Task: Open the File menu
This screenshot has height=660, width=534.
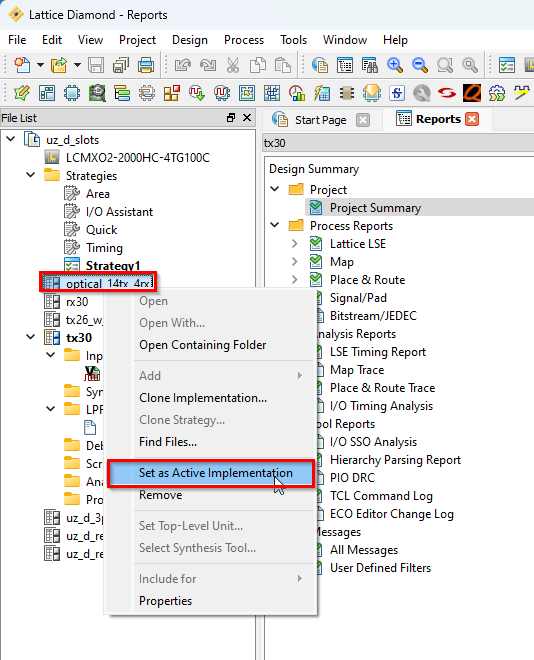Action: click(x=17, y=40)
